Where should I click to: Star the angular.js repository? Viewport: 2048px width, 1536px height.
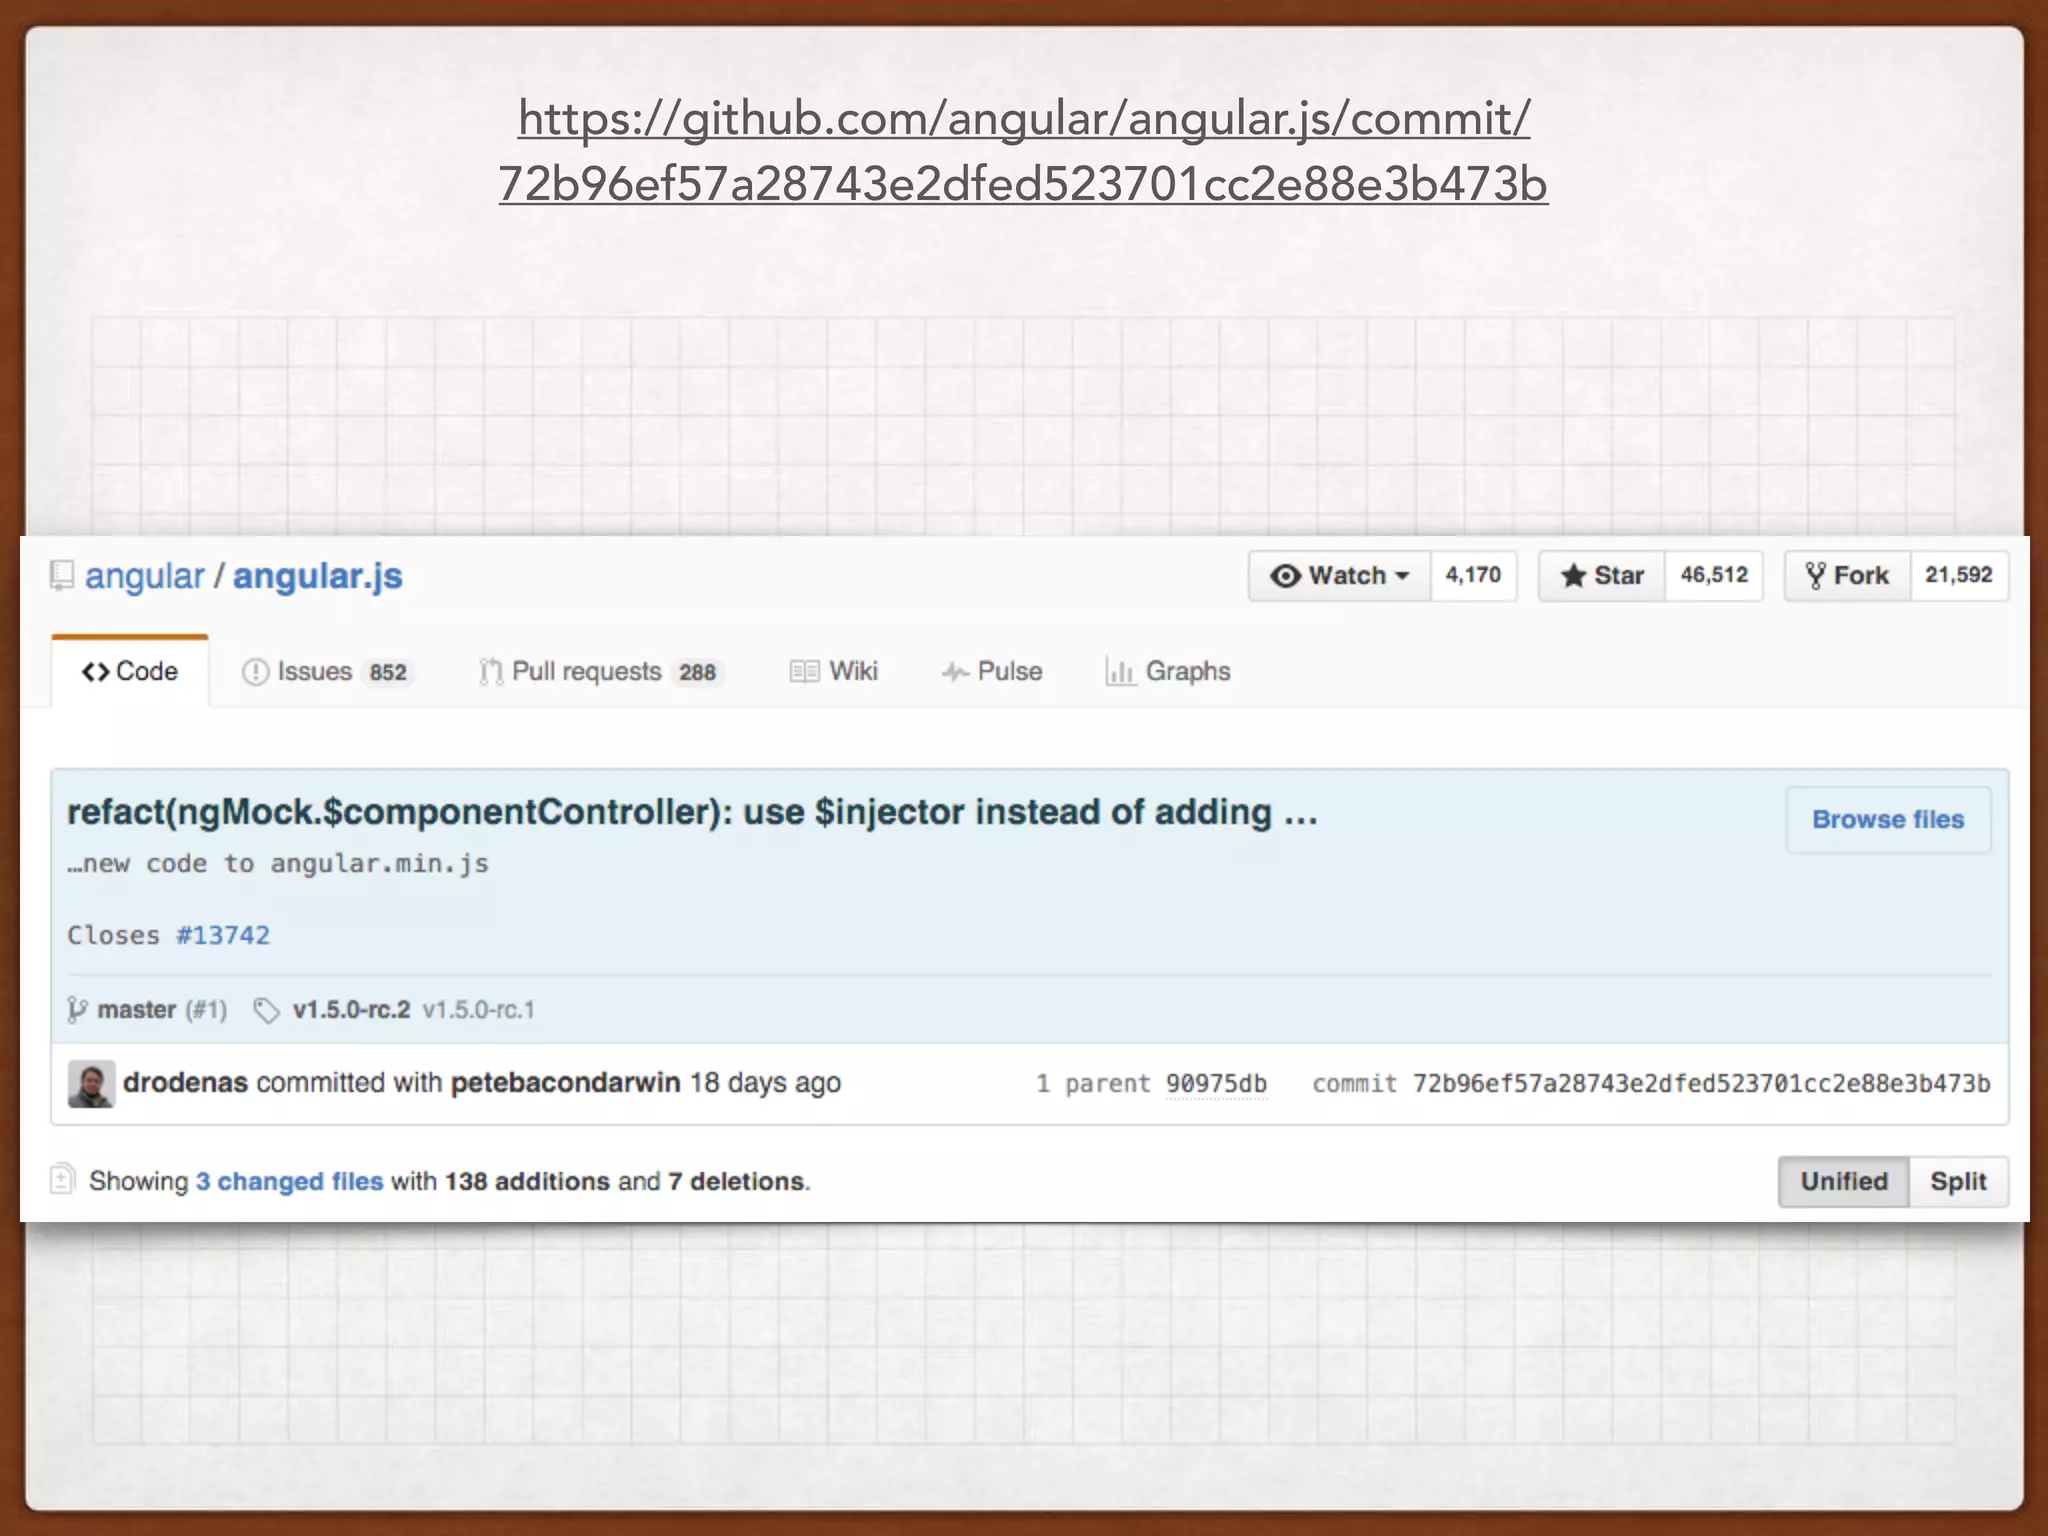1602,575
